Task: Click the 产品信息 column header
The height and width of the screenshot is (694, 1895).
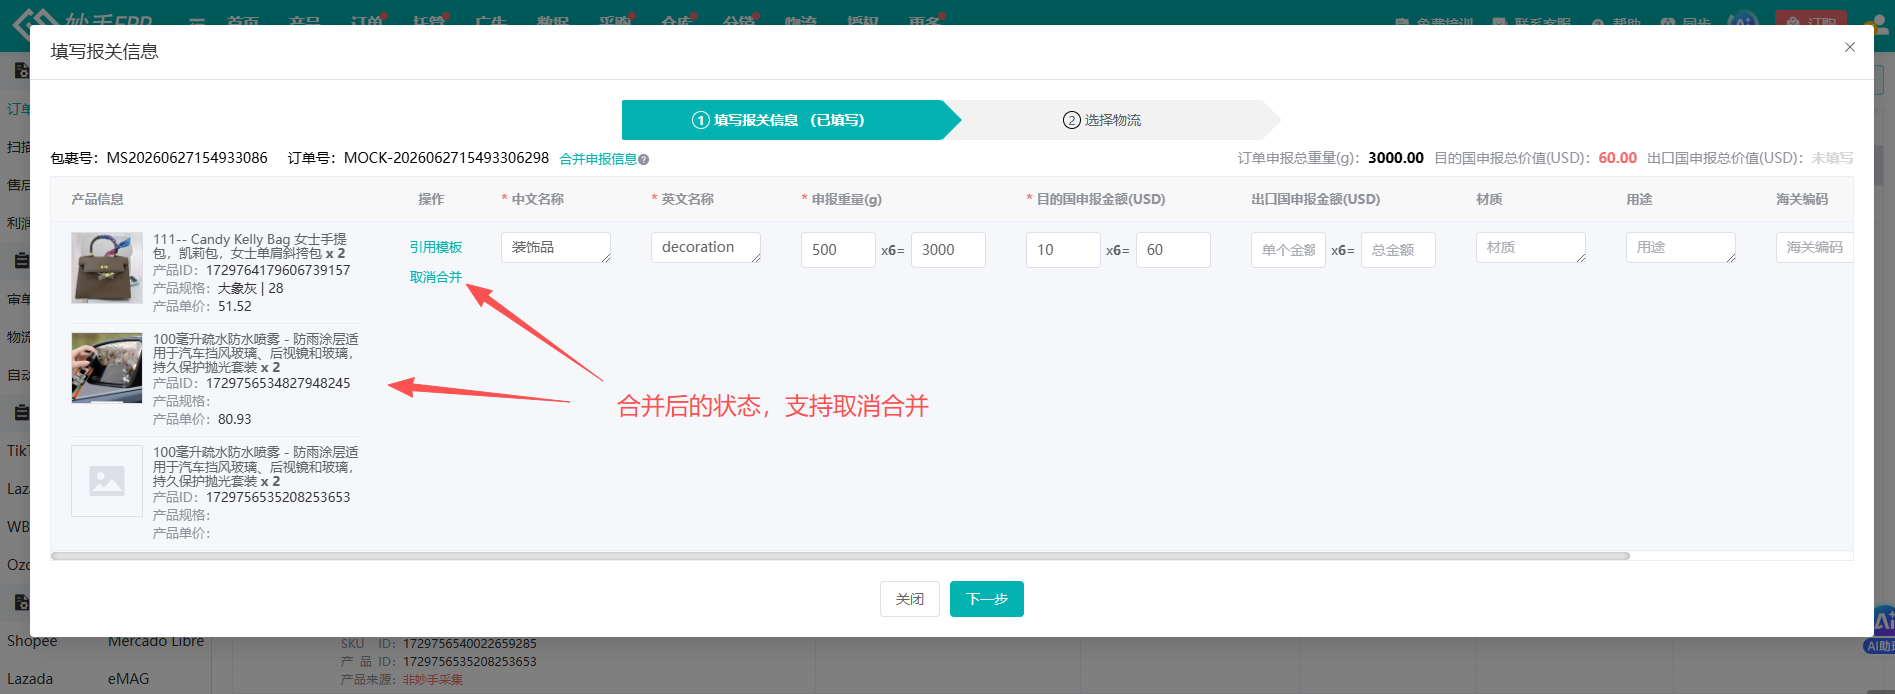Action: click(x=97, y=199)
